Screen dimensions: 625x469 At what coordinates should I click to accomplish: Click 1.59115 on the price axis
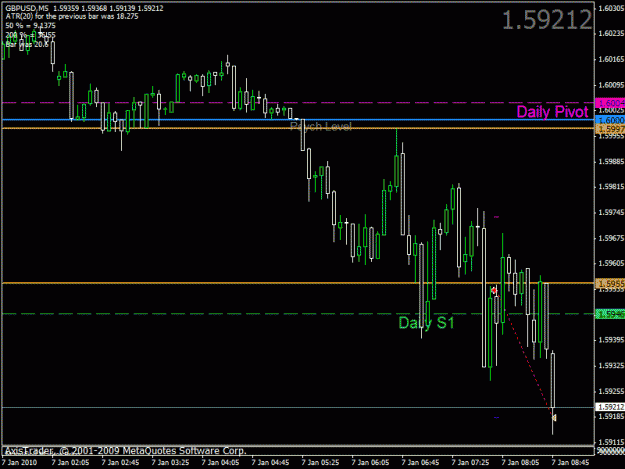(x=611, y=442)
